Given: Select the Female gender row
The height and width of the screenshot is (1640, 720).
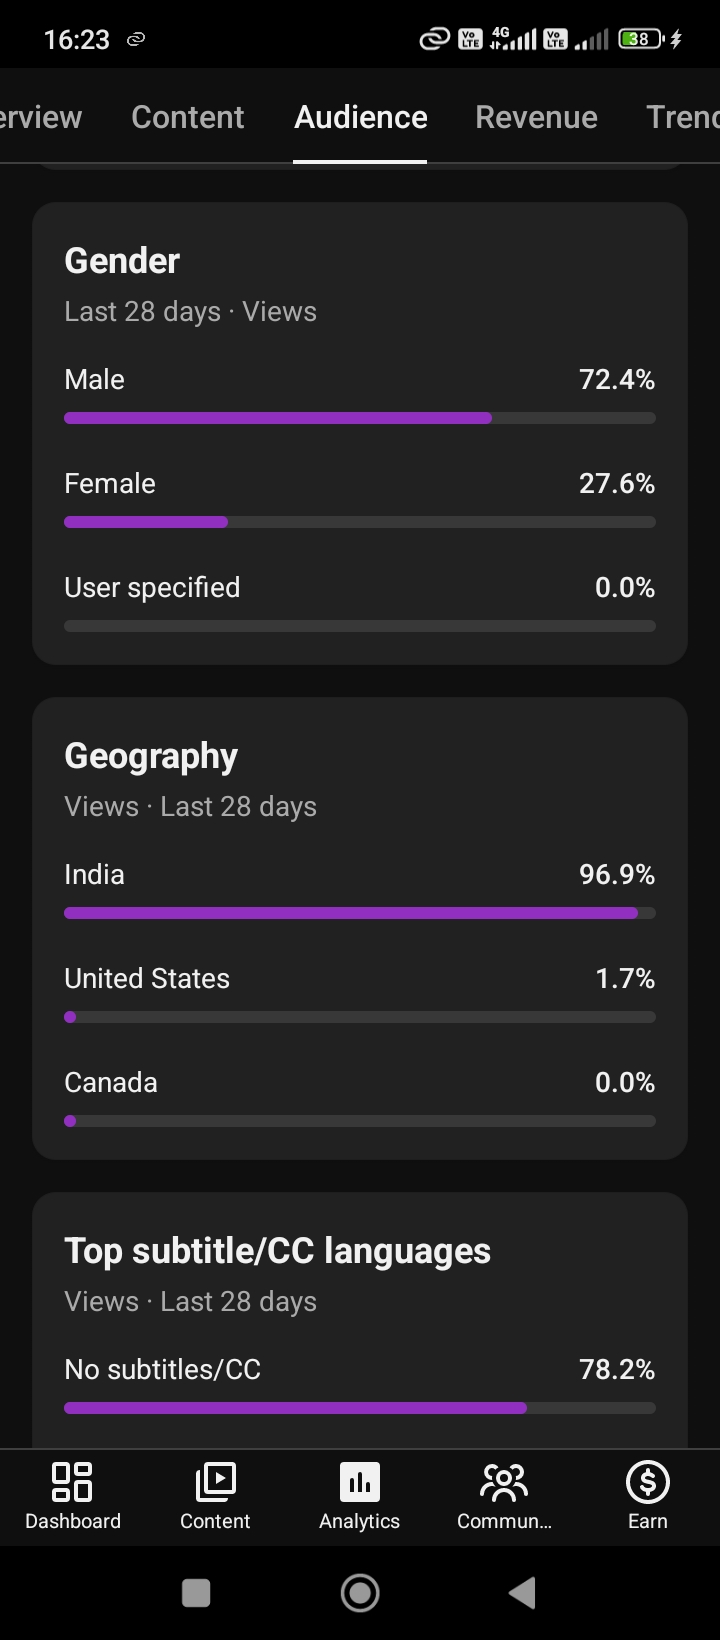Looking at the screenshot, I should [360, 499].
